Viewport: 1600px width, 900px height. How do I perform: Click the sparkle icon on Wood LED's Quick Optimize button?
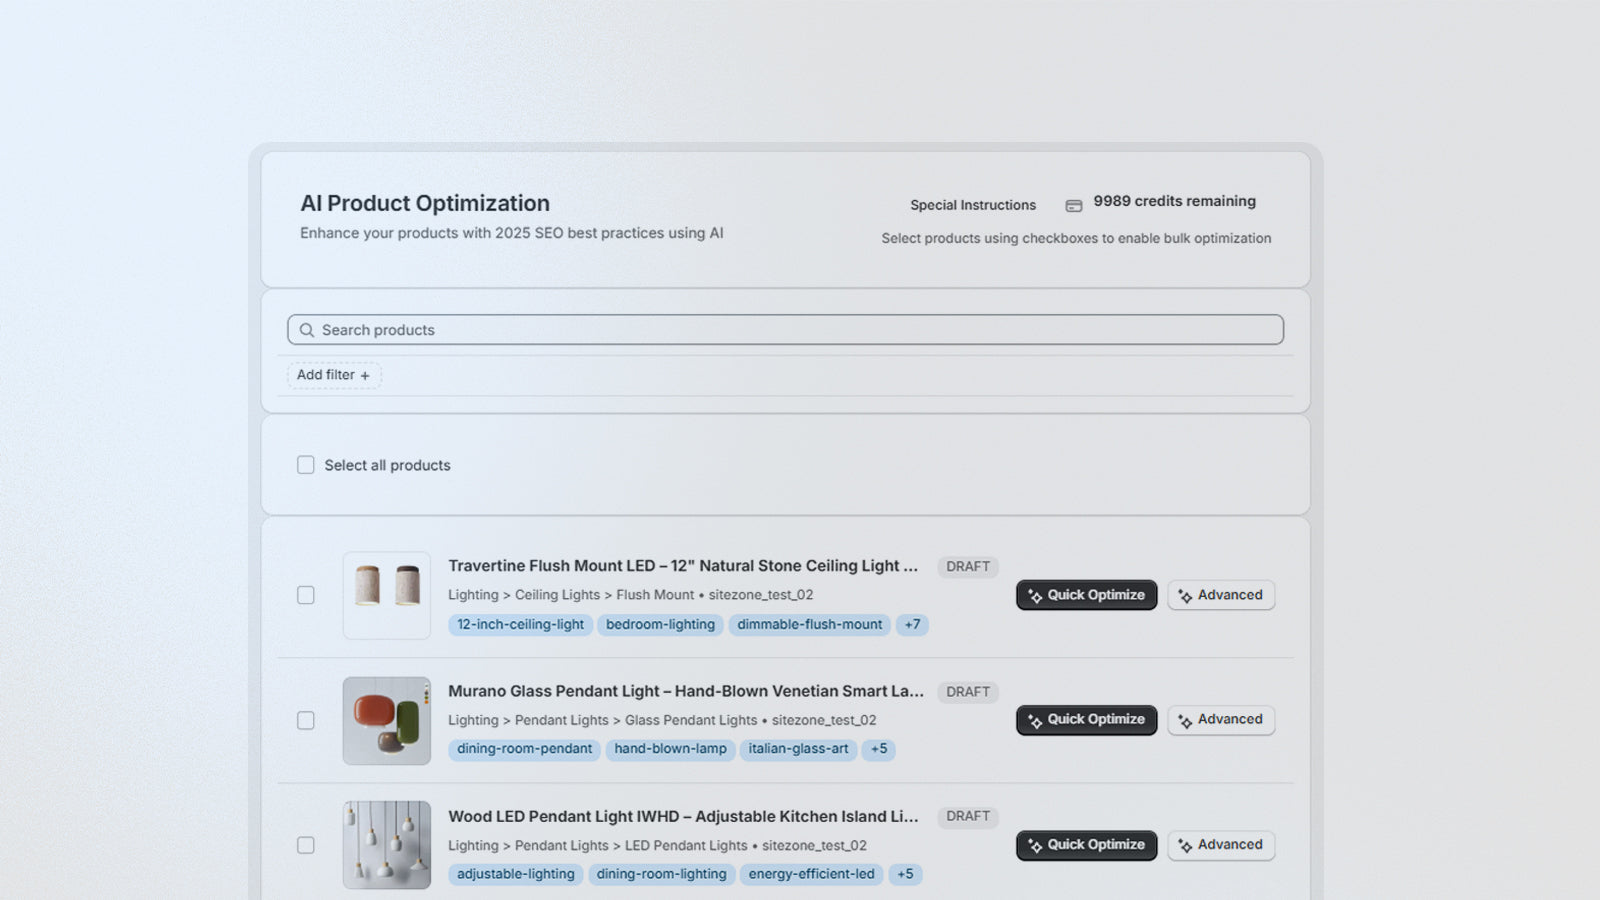[1033, 845]
